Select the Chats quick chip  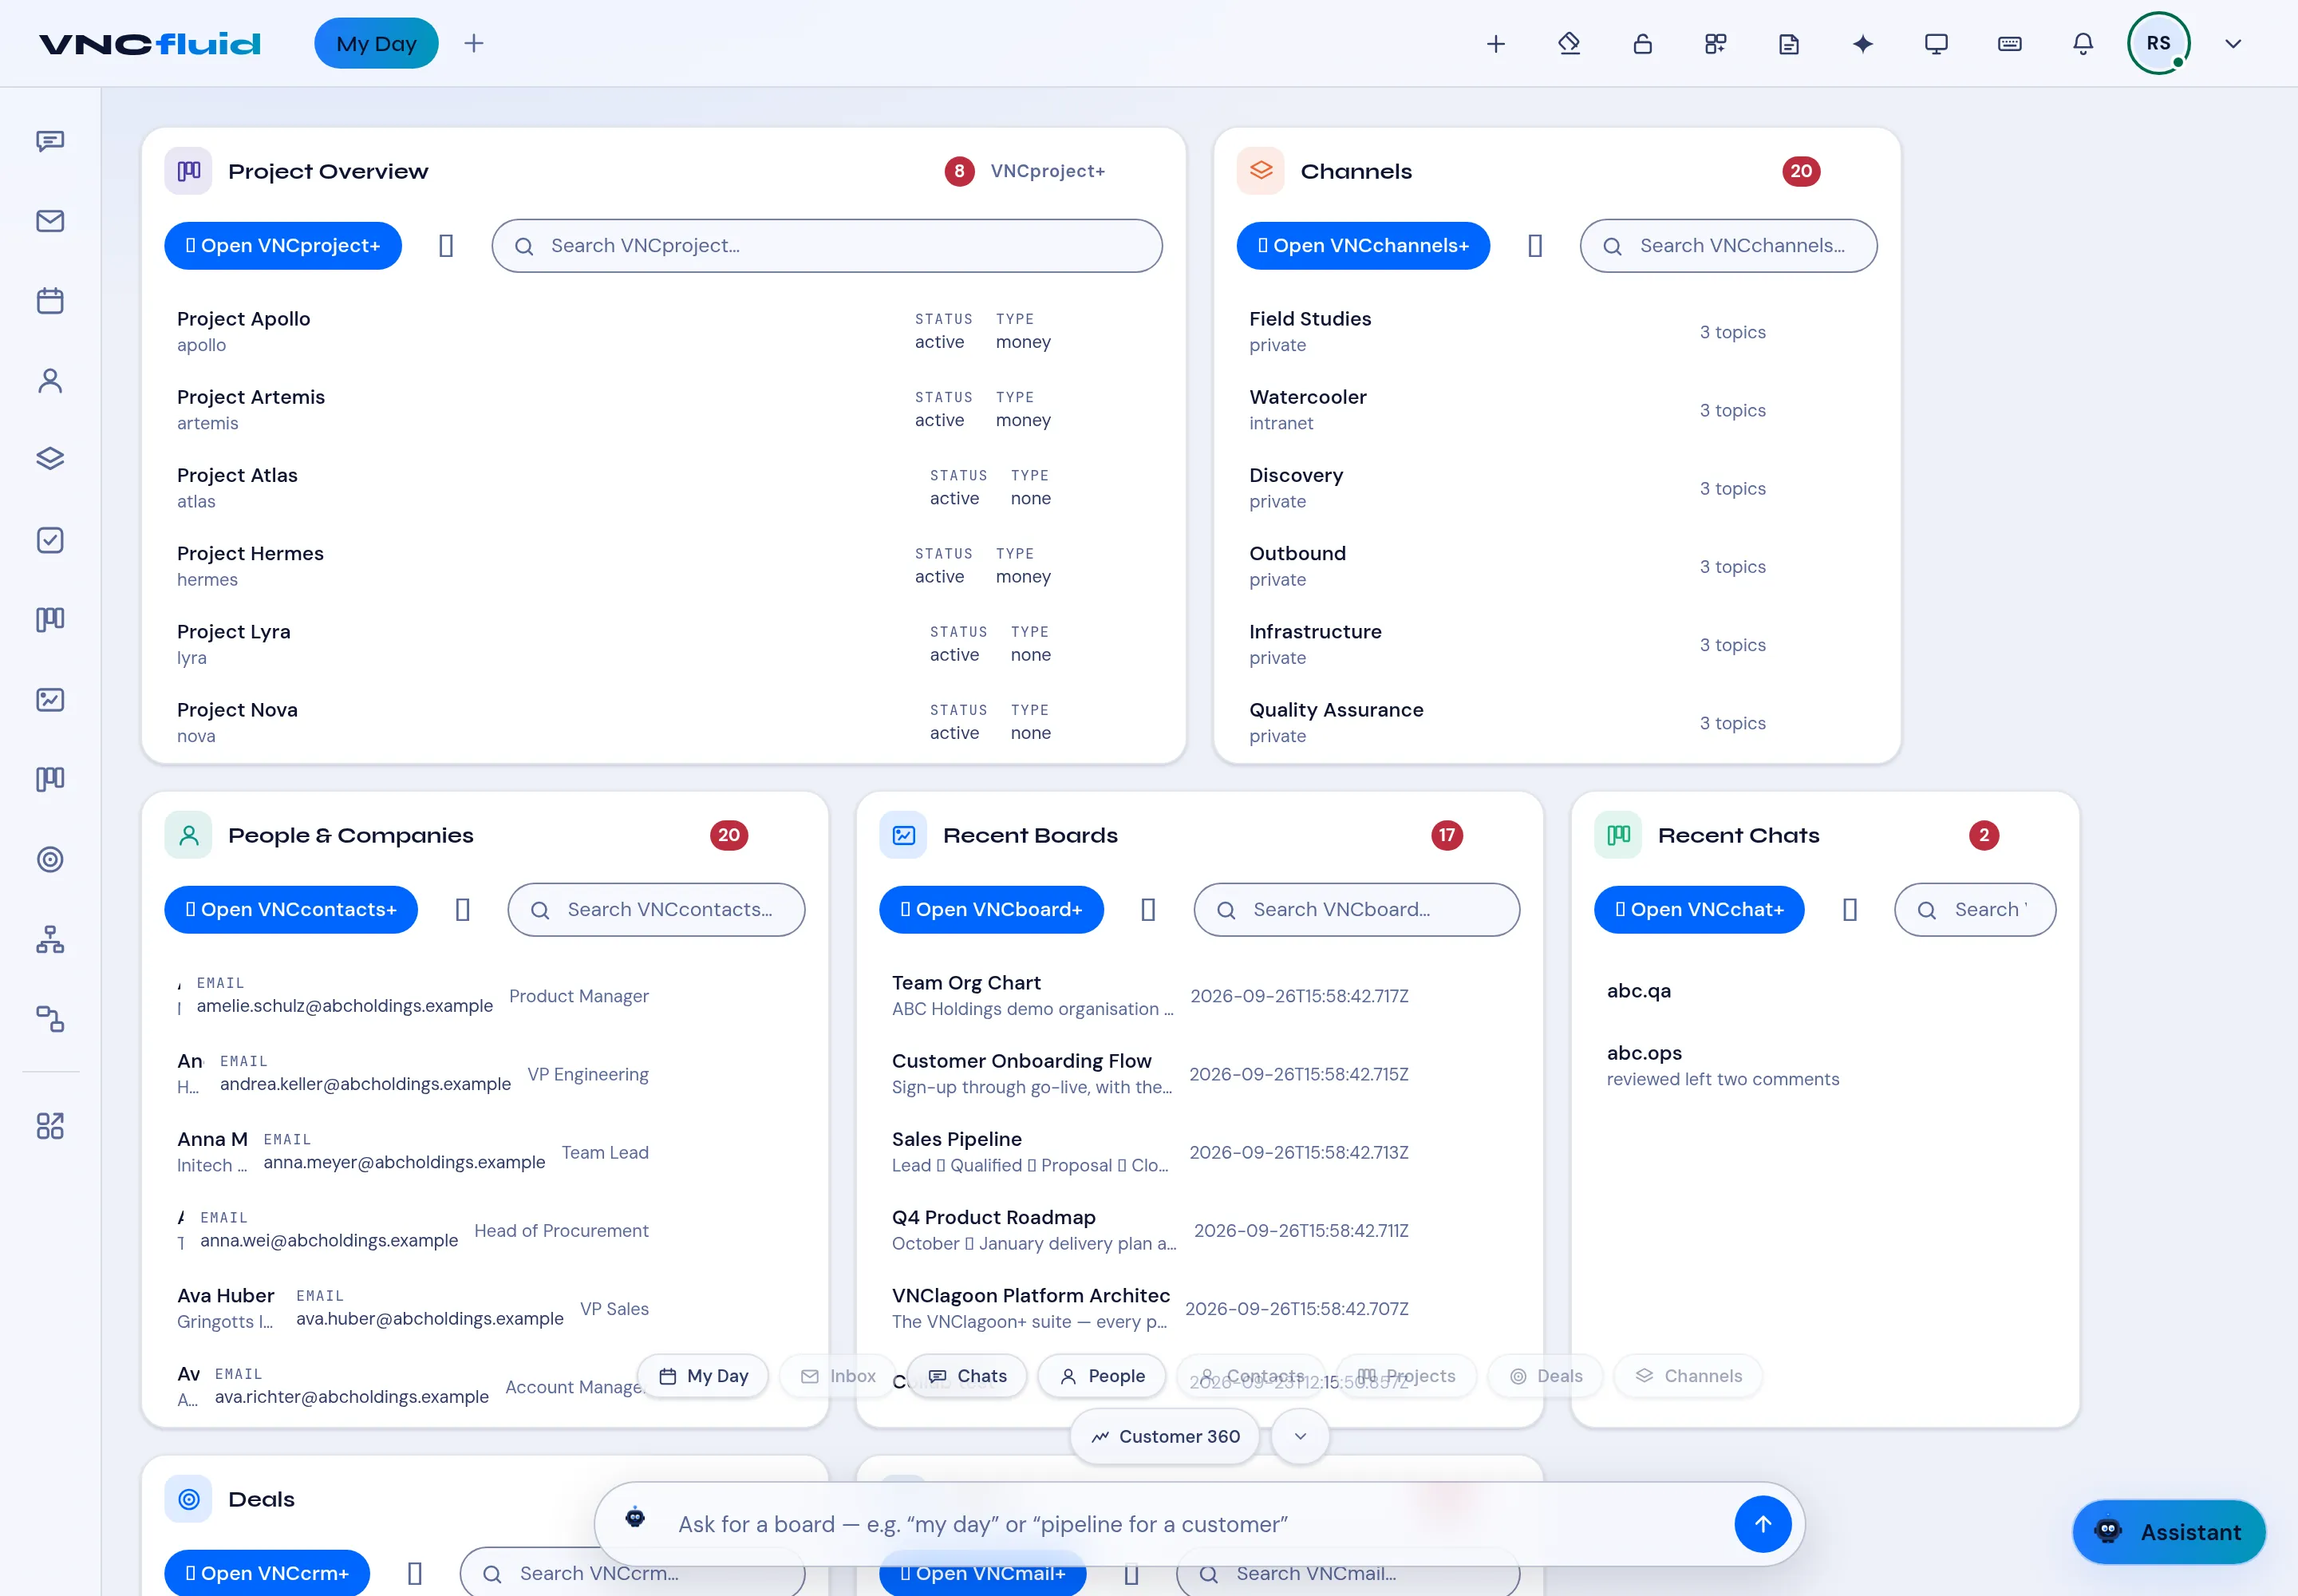pyautogui.click(x=967, y=1377)
